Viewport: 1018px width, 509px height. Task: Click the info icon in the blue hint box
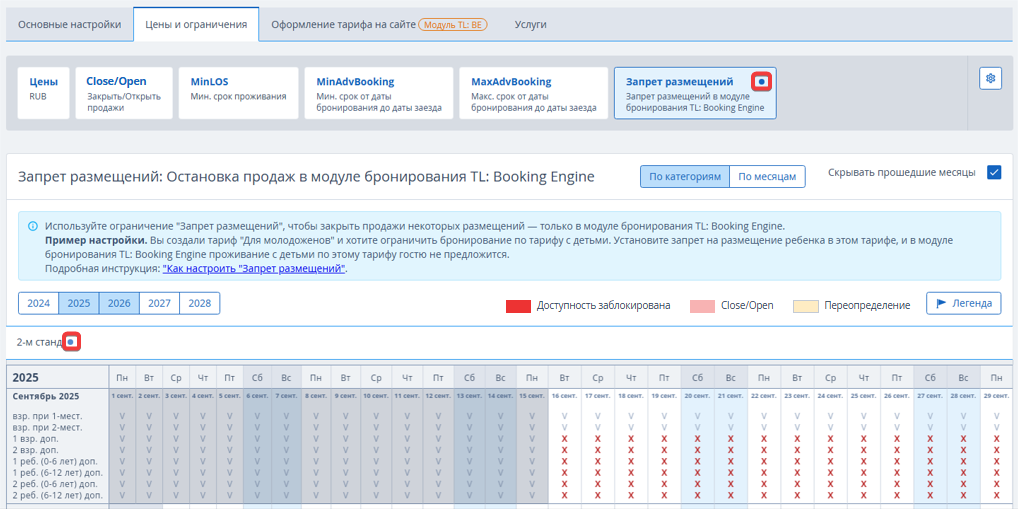[33, 226]
